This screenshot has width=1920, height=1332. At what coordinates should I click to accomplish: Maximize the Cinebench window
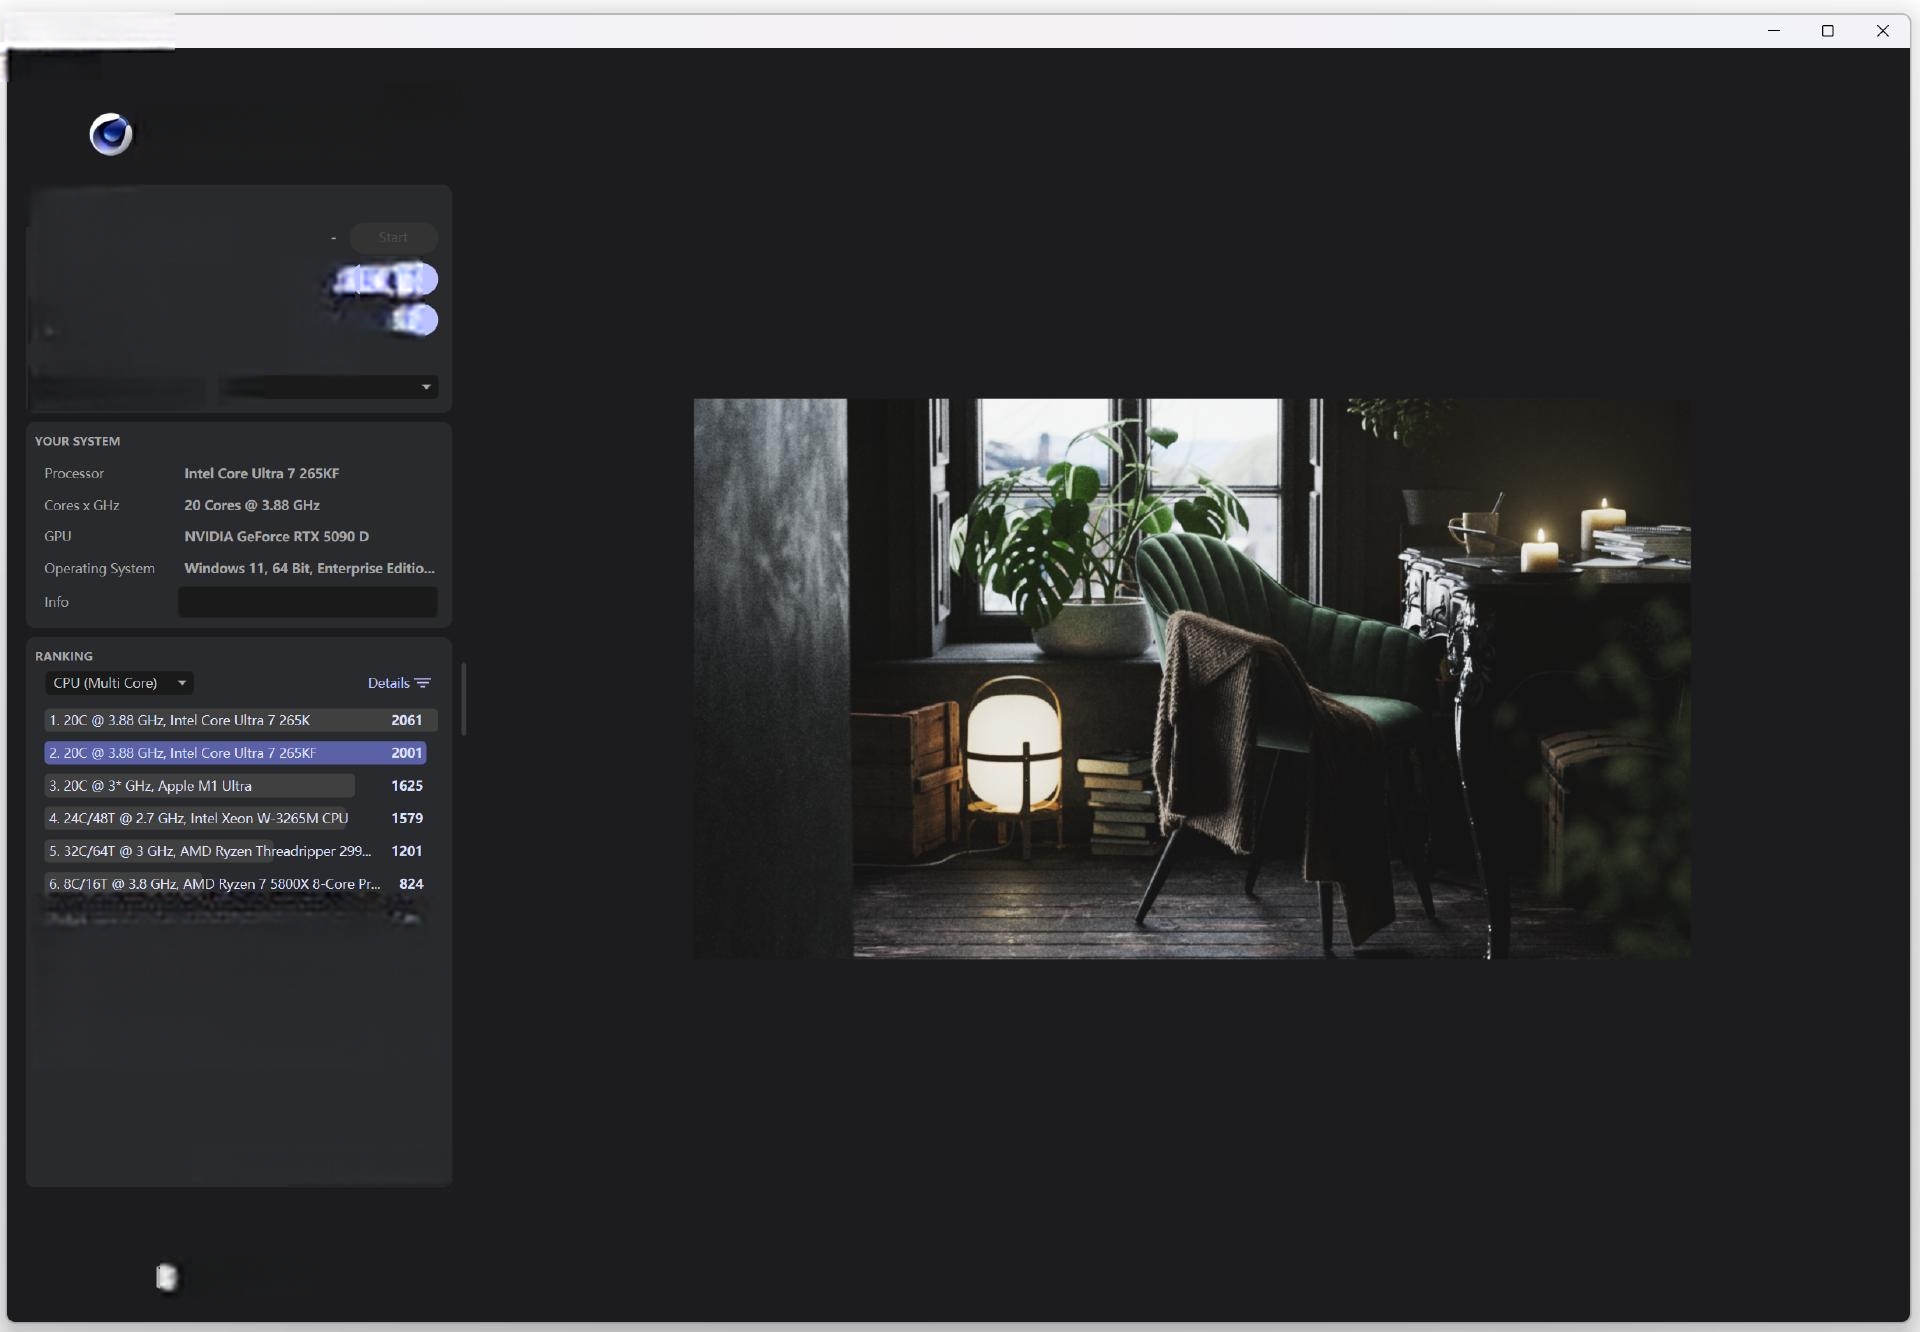tap(1828, 31)
